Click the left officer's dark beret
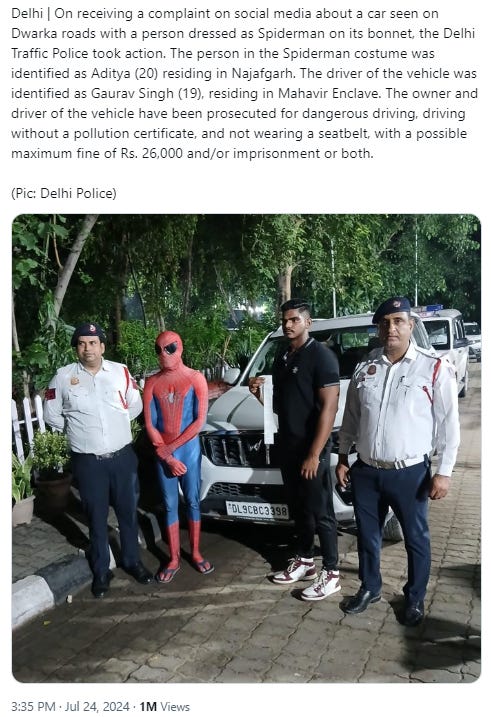Screen dimensions: 491x717 [88, 332]
